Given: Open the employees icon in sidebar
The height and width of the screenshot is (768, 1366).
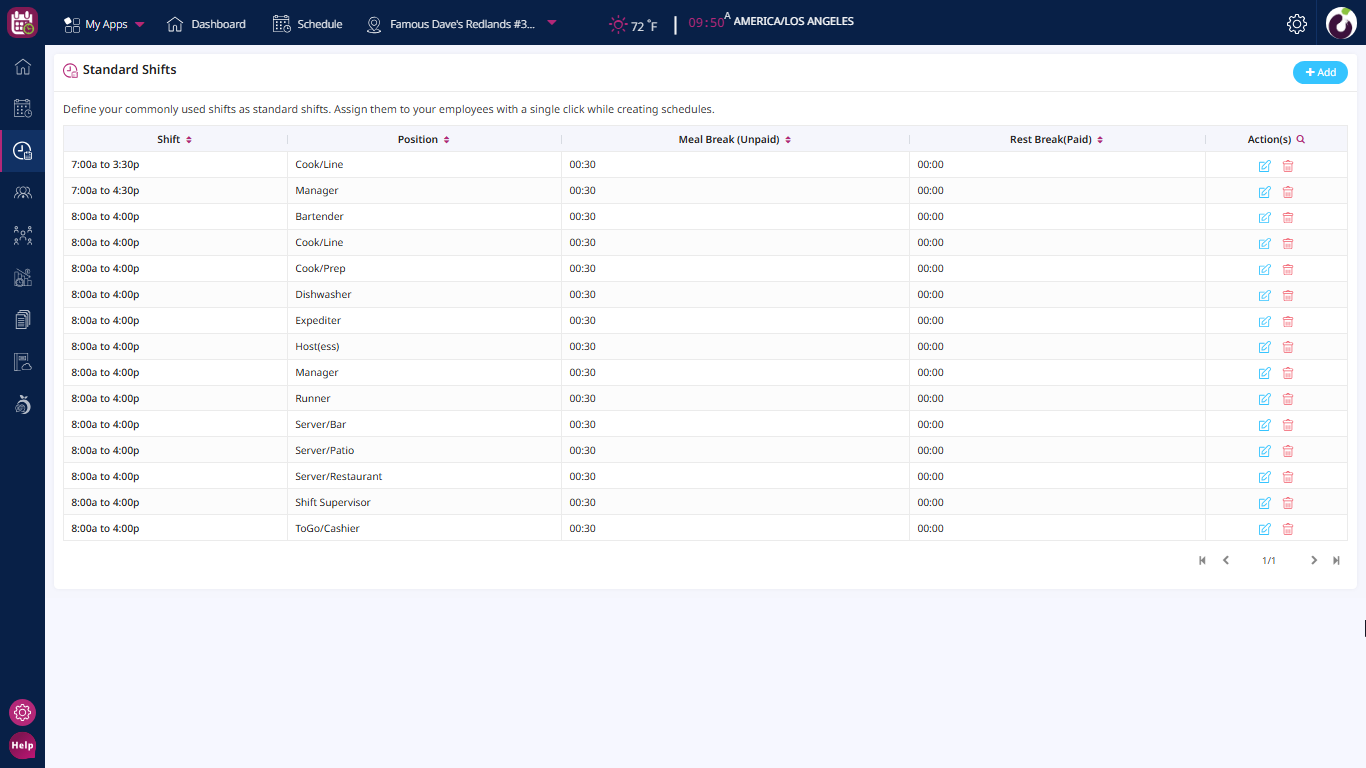Looking at the screenshot, I should (22, 193).
